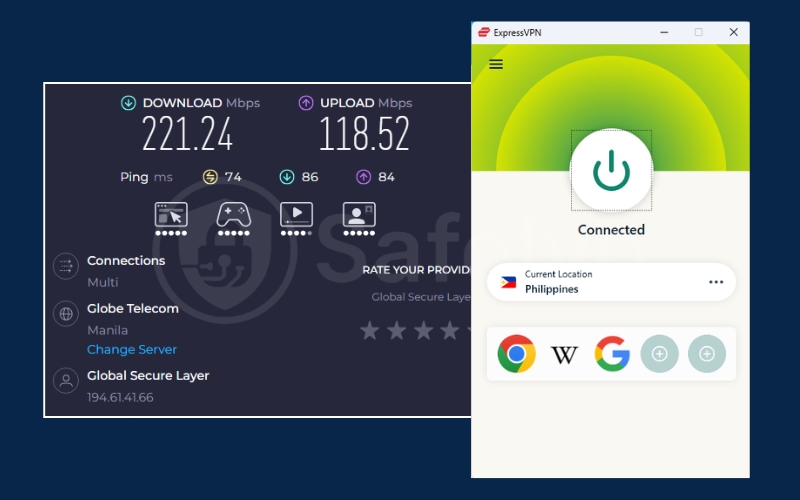Screen dimensions: 800x500
Task: Launch the Wikipedia shortcut in ExpressVPN
Action: point(564,354)
